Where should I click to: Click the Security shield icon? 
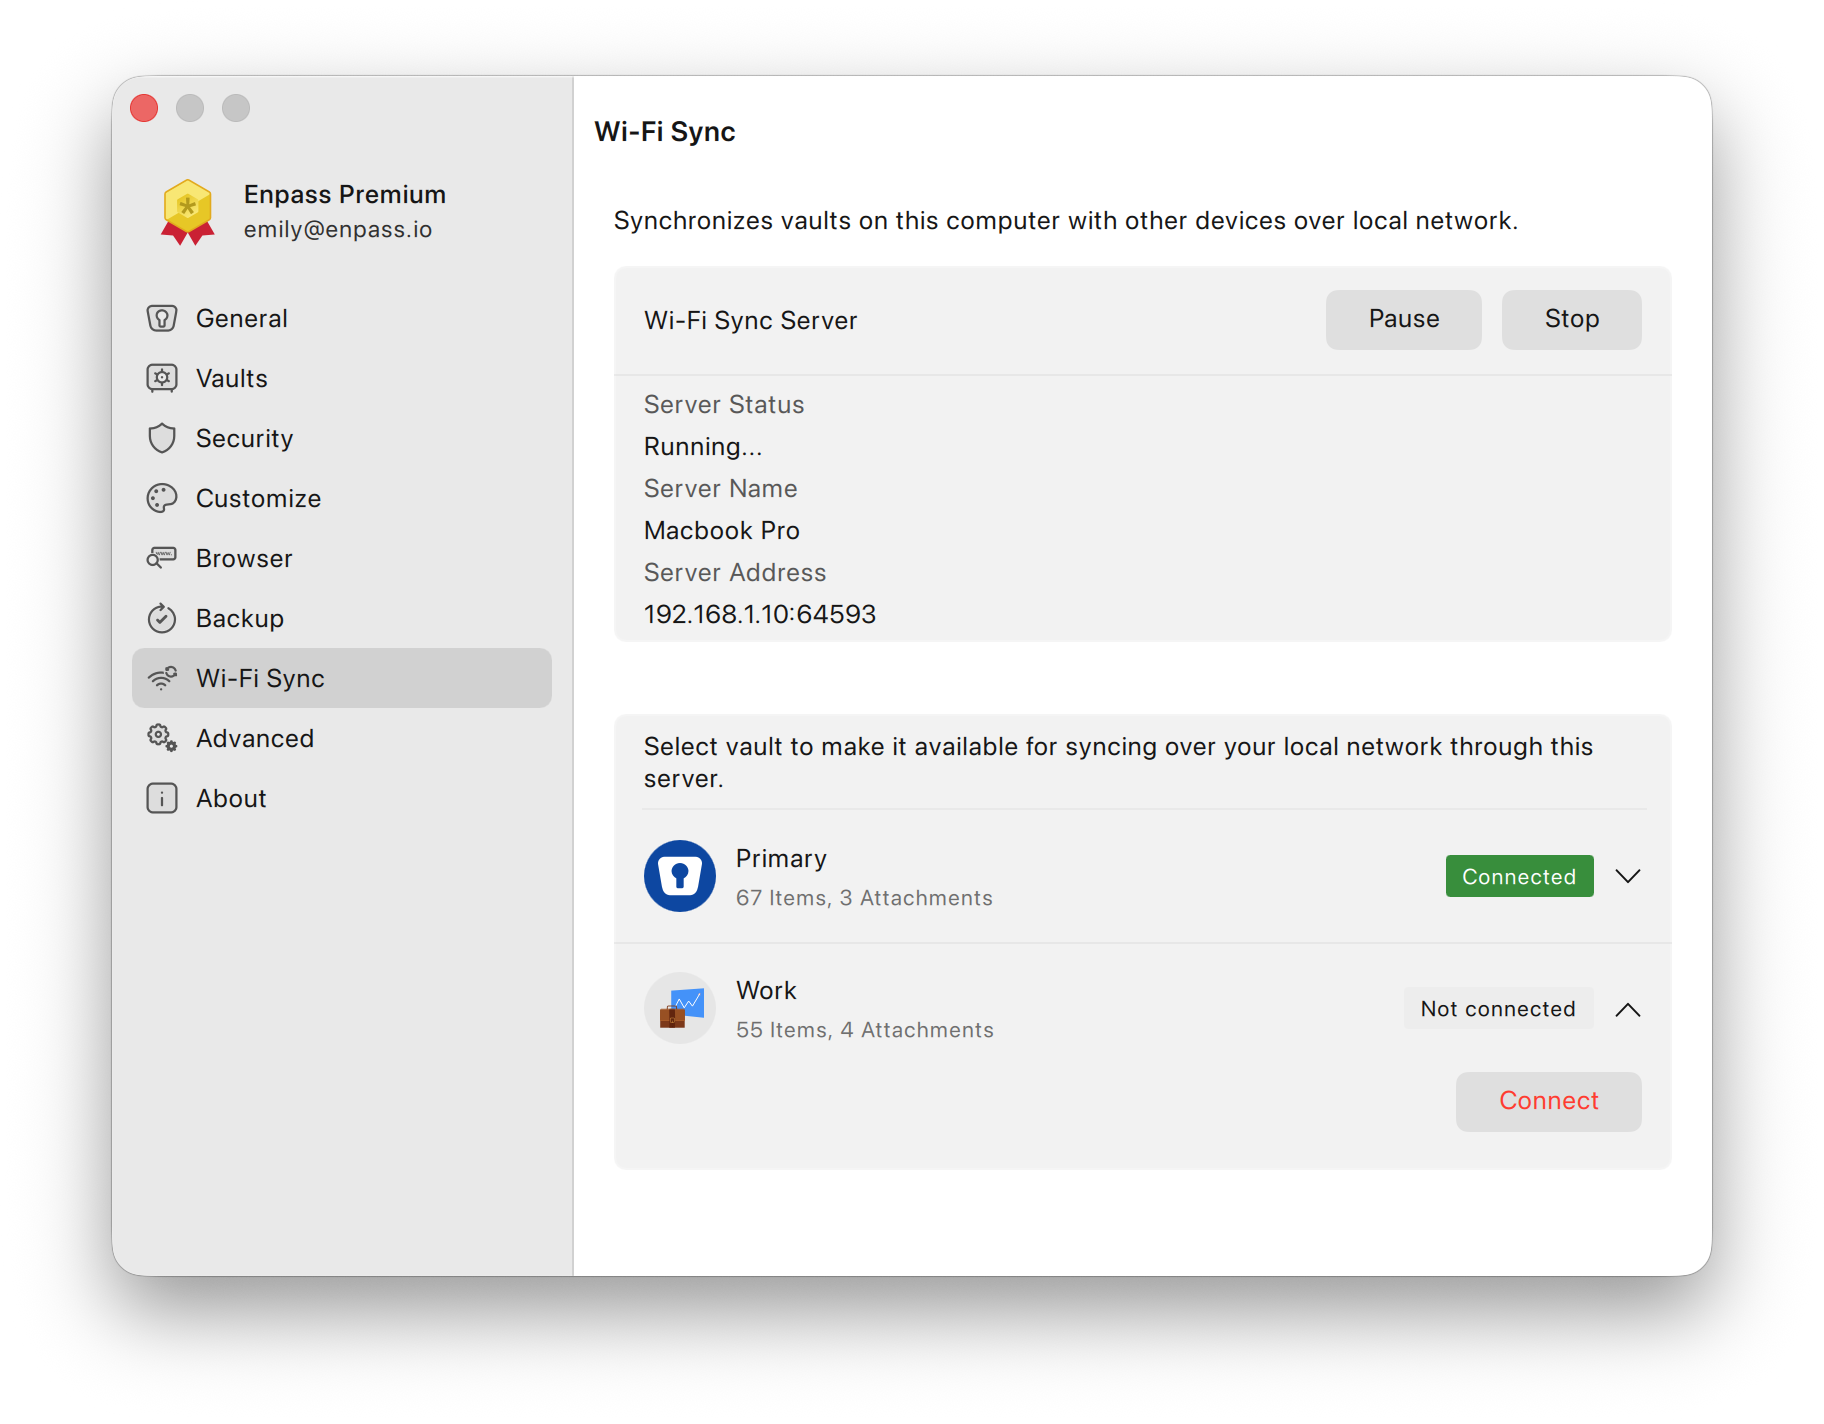pos(162,438)
